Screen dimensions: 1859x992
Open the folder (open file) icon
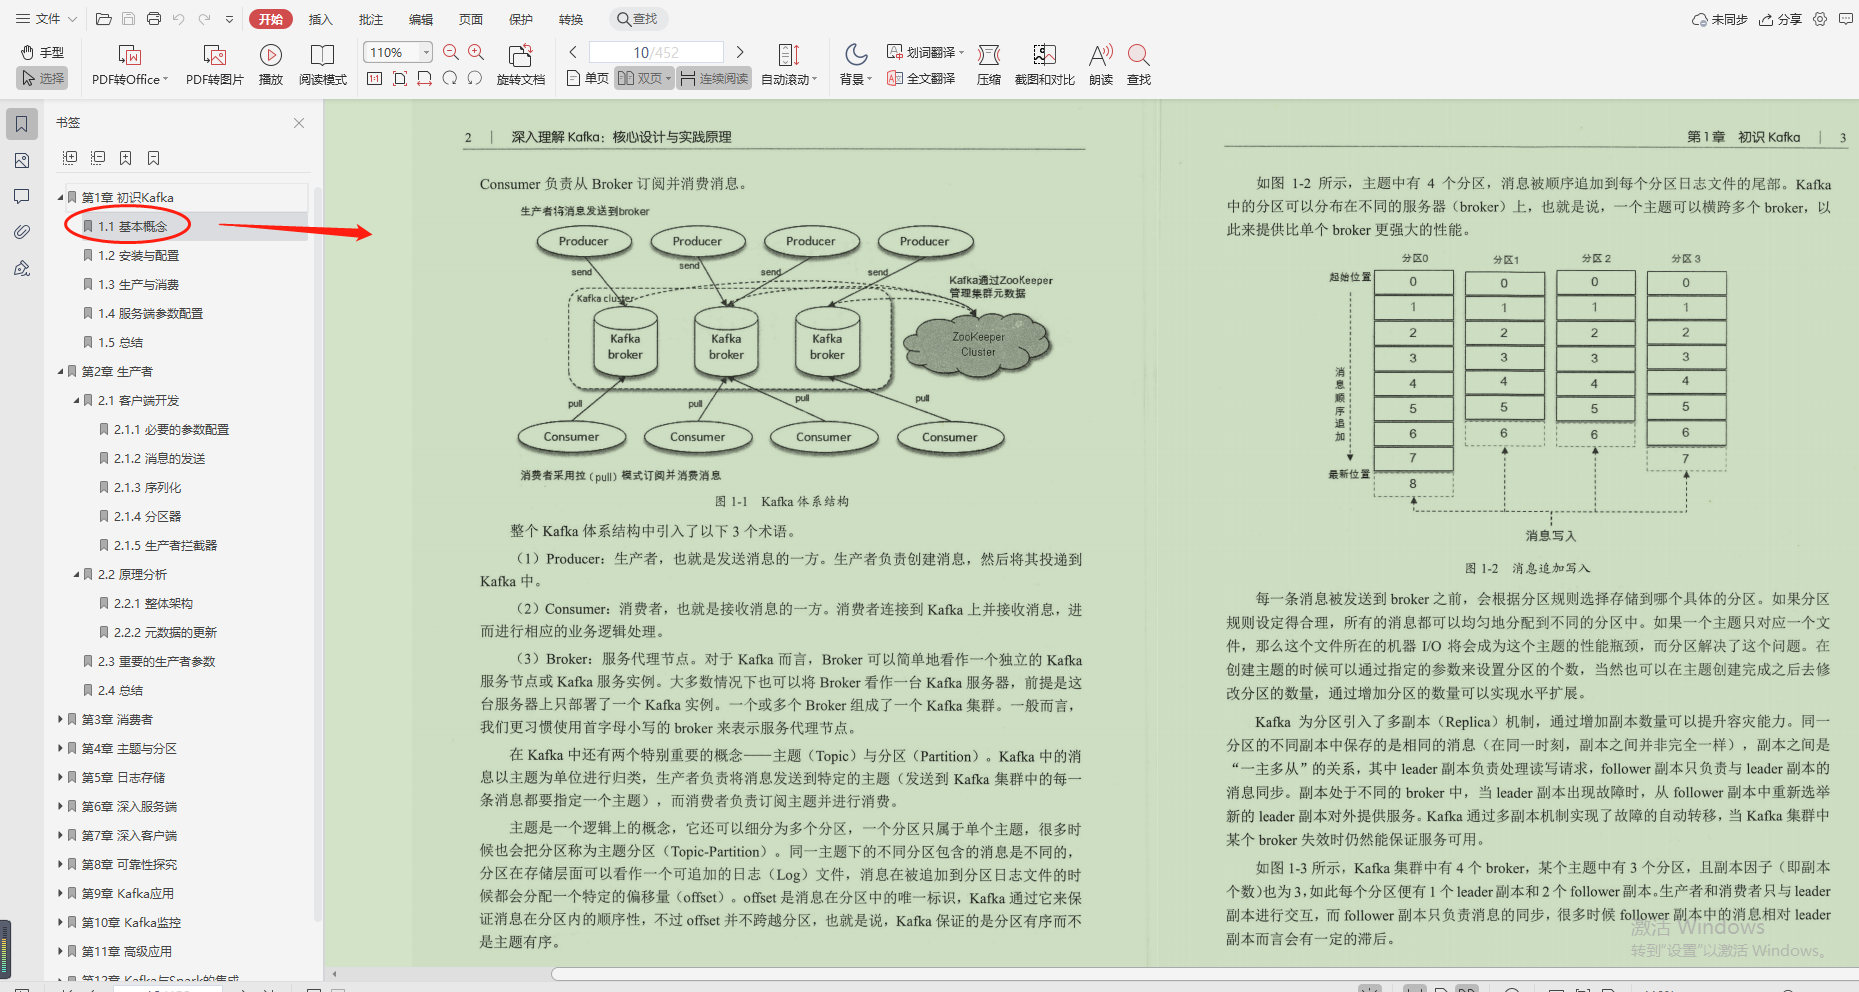[x=103, y=19]
